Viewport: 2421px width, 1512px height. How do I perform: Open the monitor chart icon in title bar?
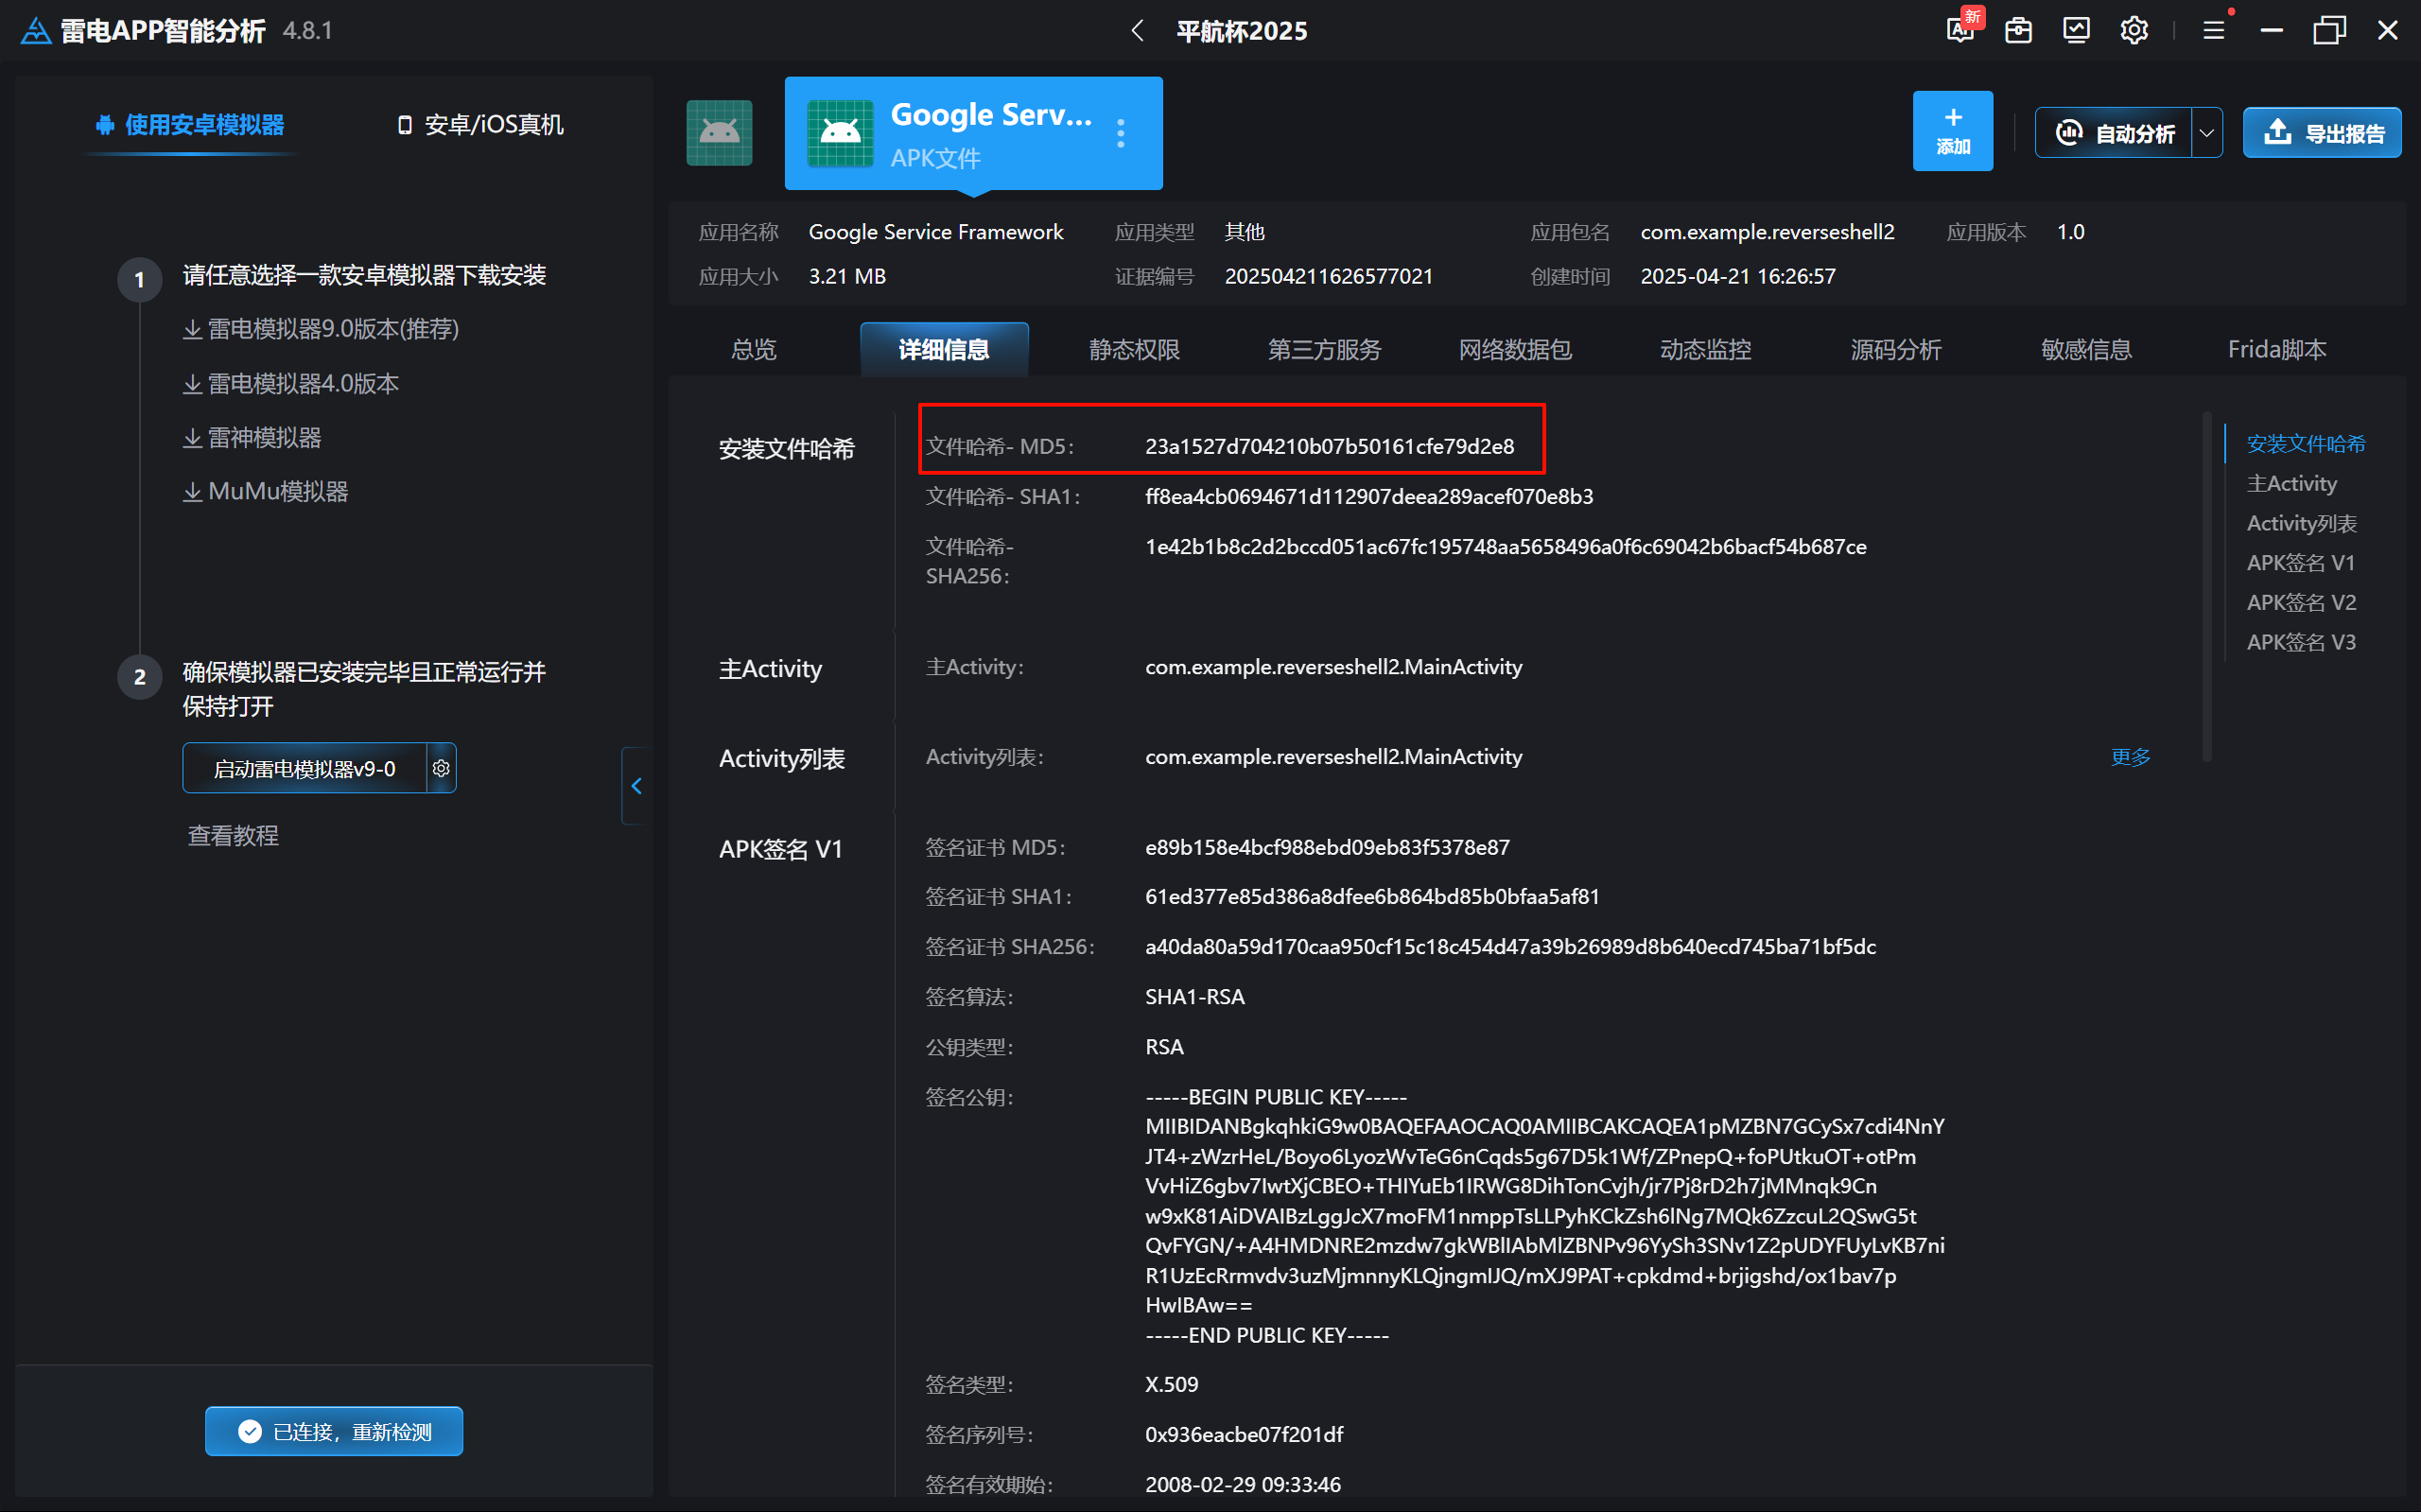coord(2077,31)
